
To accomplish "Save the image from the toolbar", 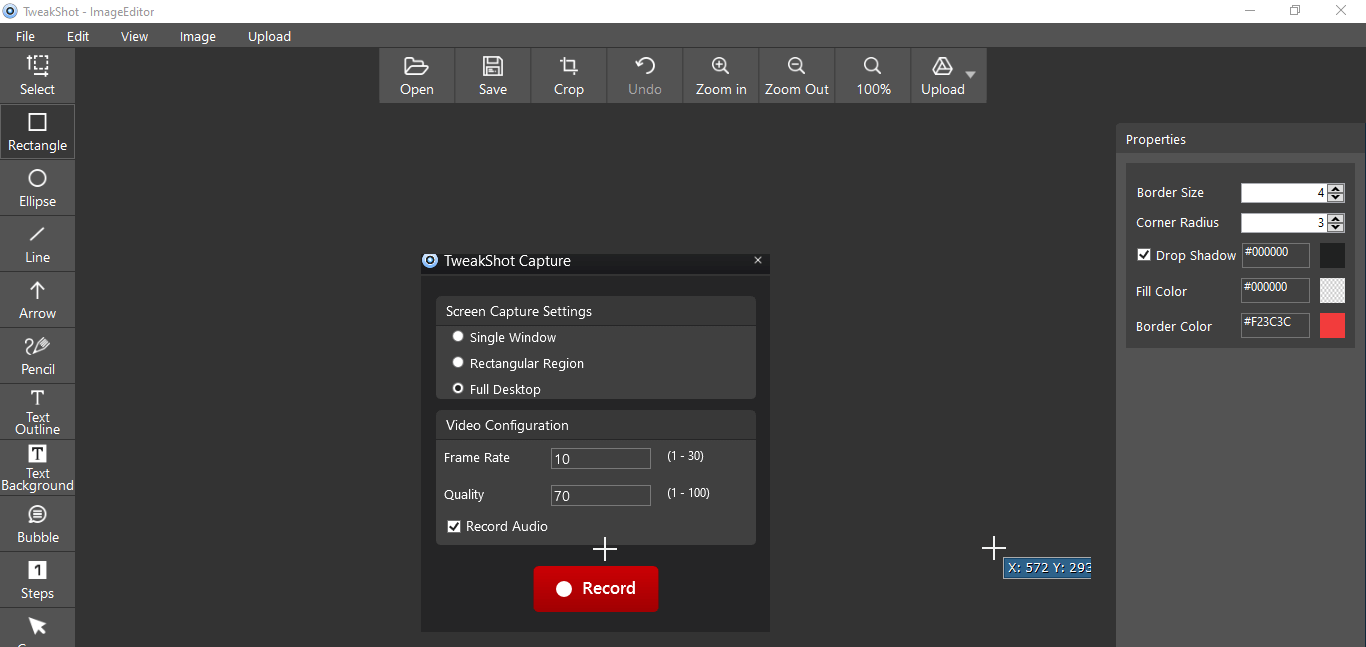I will click(x=493, y=76).
